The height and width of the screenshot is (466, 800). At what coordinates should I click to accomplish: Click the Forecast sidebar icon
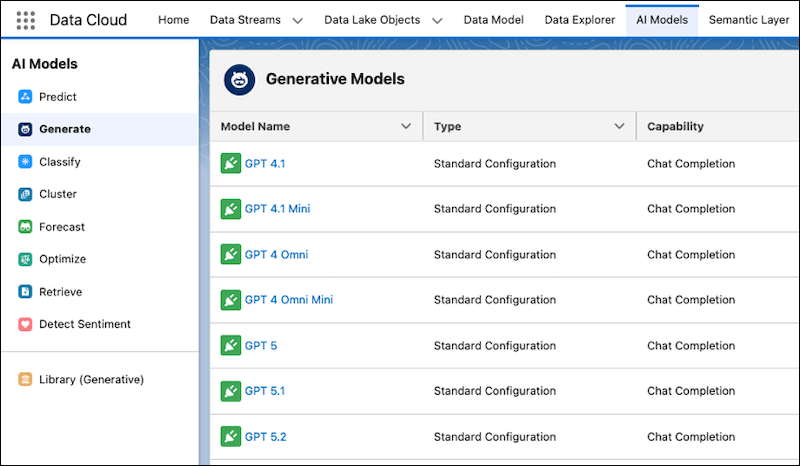tap(25, 227)
